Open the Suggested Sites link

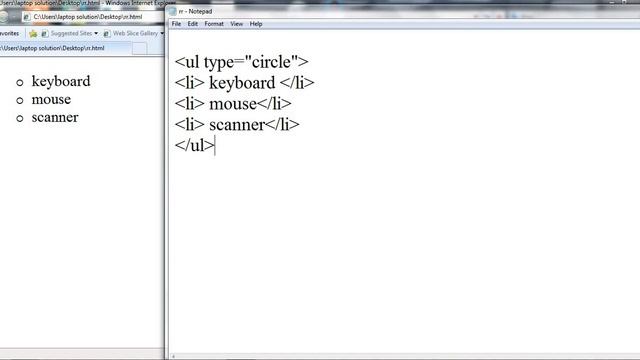(71, 33)
